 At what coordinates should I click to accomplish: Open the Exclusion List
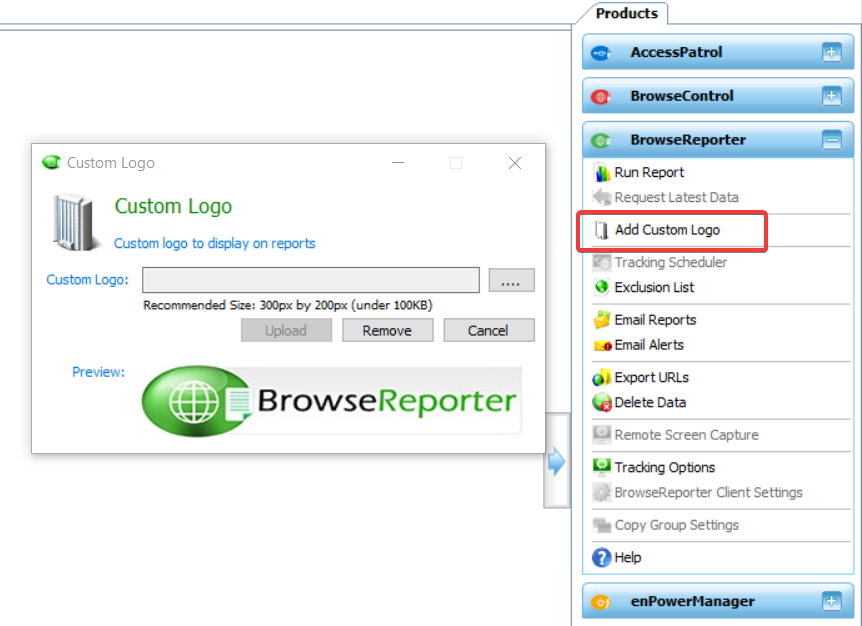[x=654, y=287]
